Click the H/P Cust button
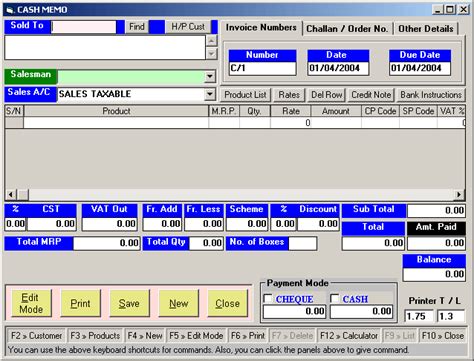The width and height of the screenshot is (474, 361). [188, 27]
